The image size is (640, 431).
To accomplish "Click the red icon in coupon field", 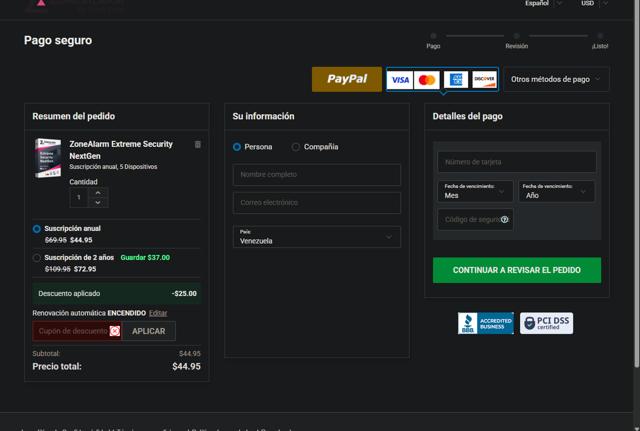I will click(x=115, y=331).
